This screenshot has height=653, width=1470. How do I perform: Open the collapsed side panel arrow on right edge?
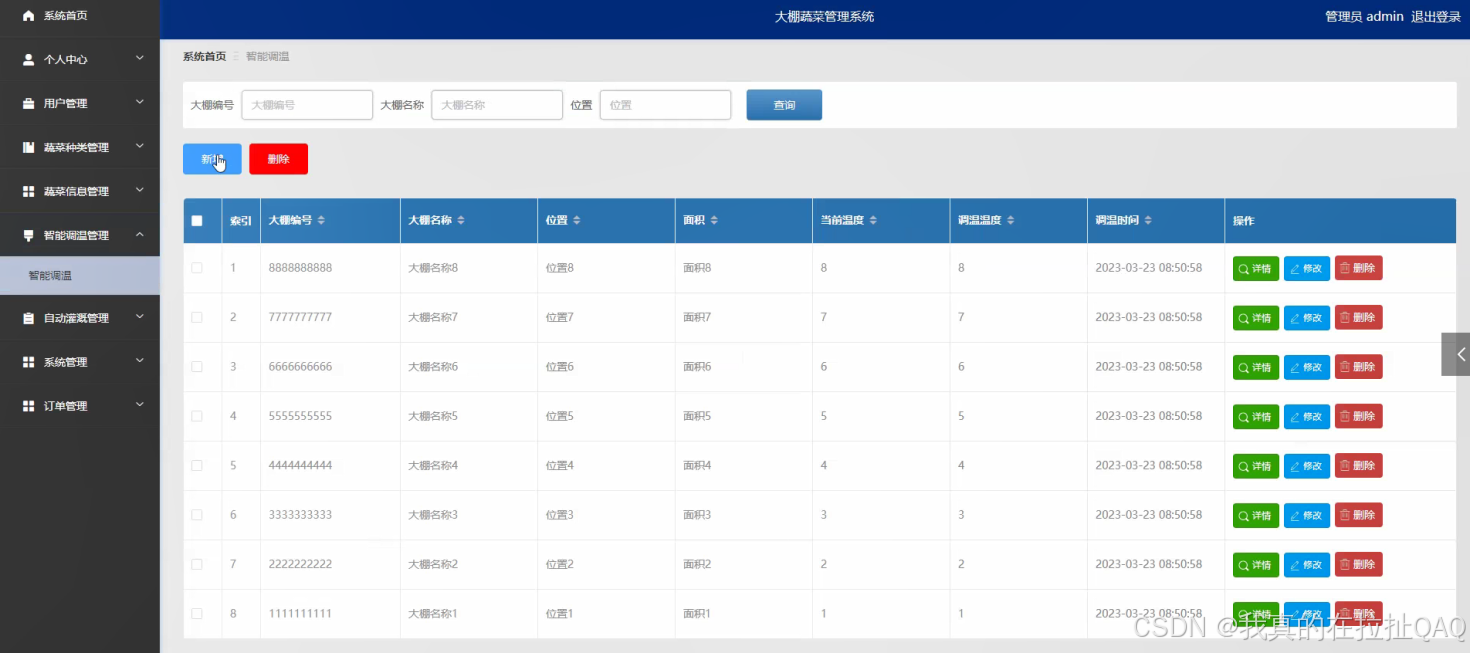pos(1456,354)
